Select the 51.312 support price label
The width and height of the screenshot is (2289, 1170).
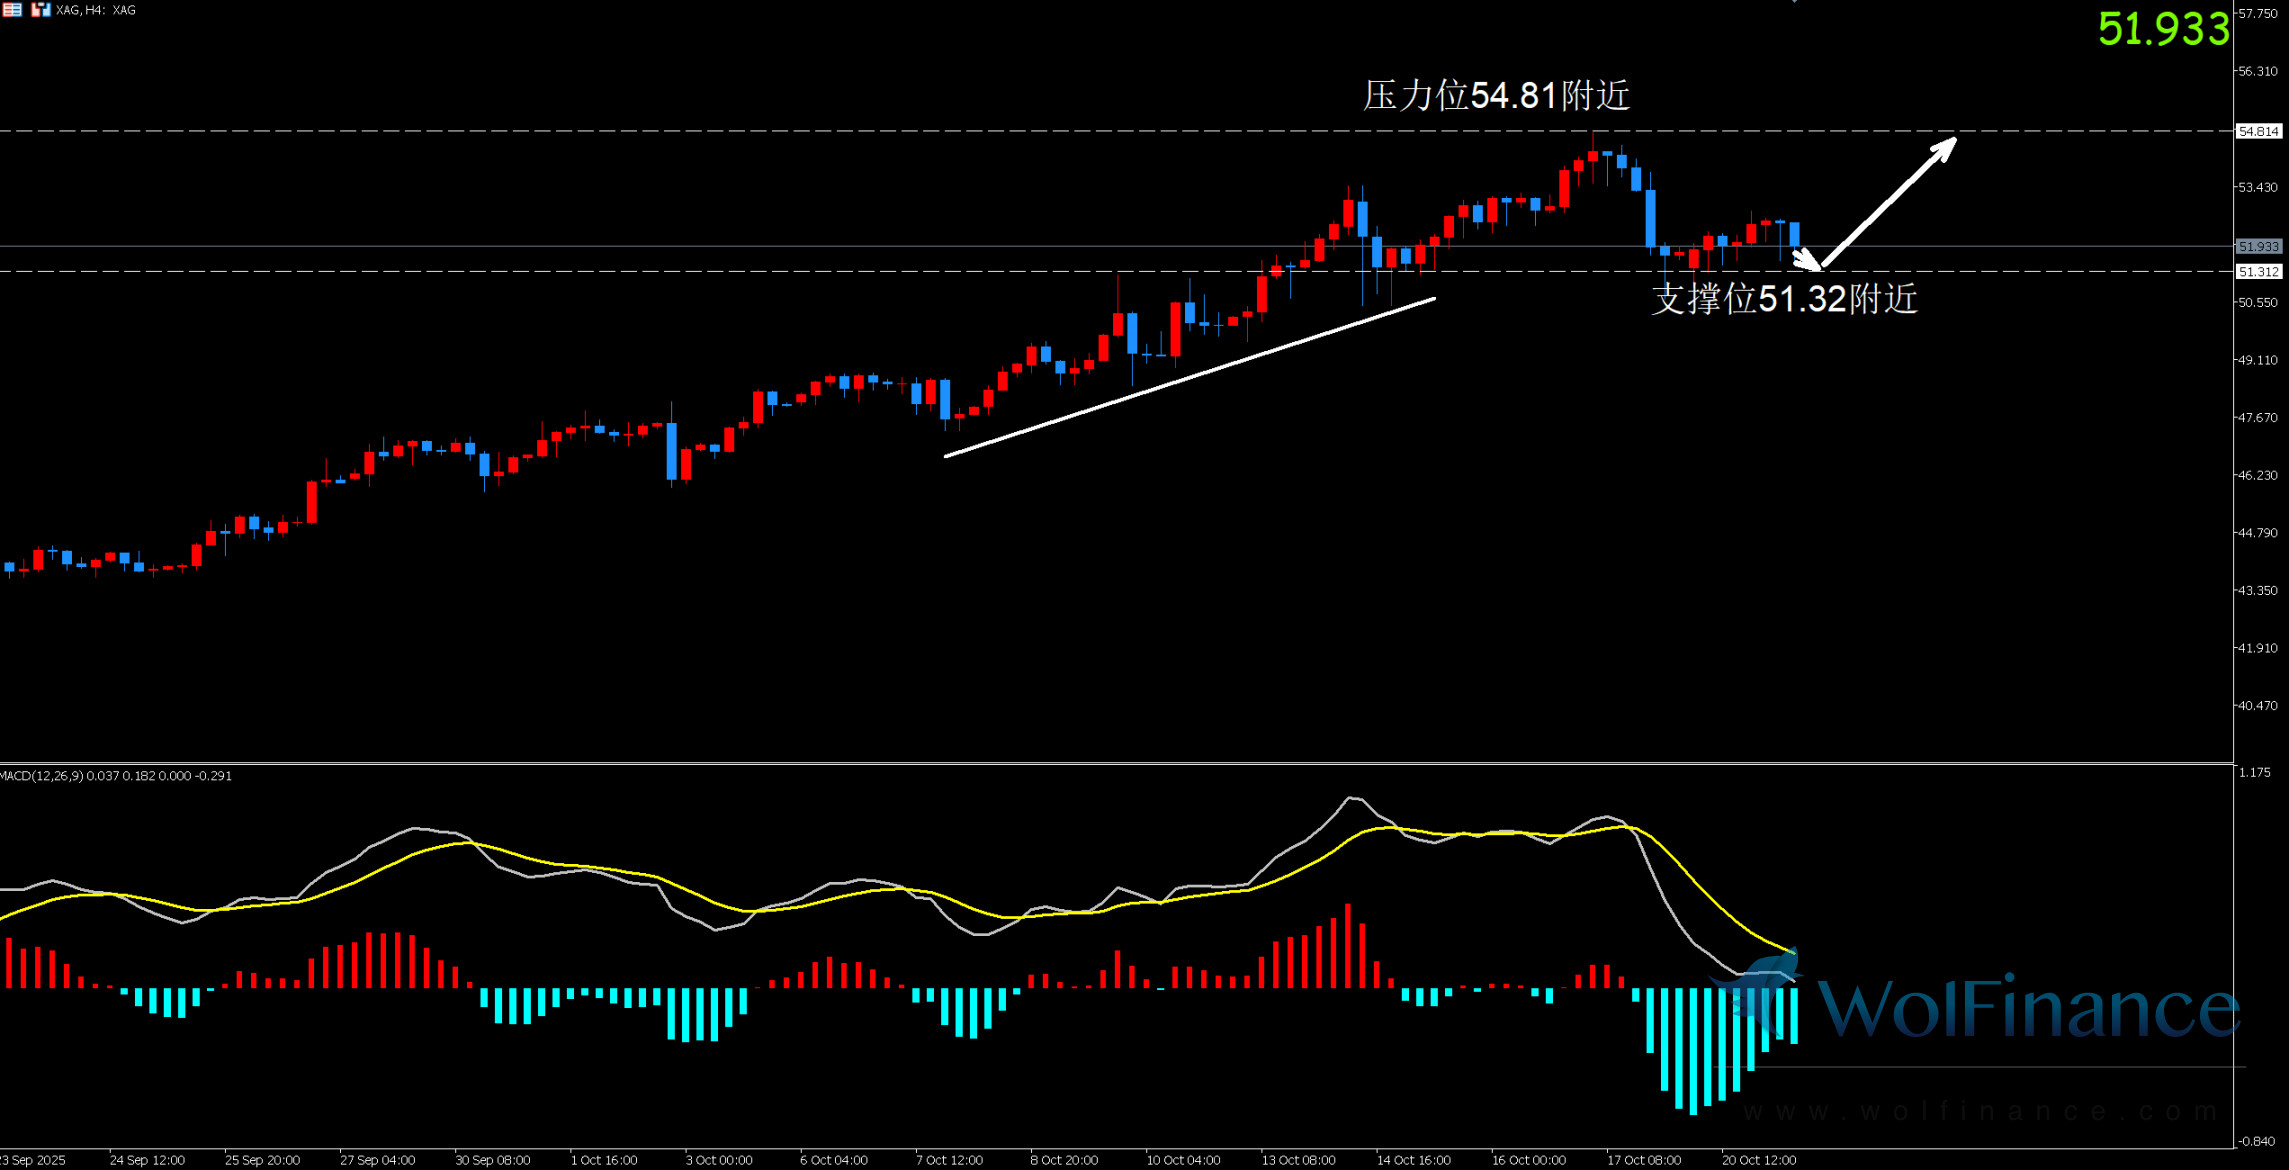[x=2258, y=272]
